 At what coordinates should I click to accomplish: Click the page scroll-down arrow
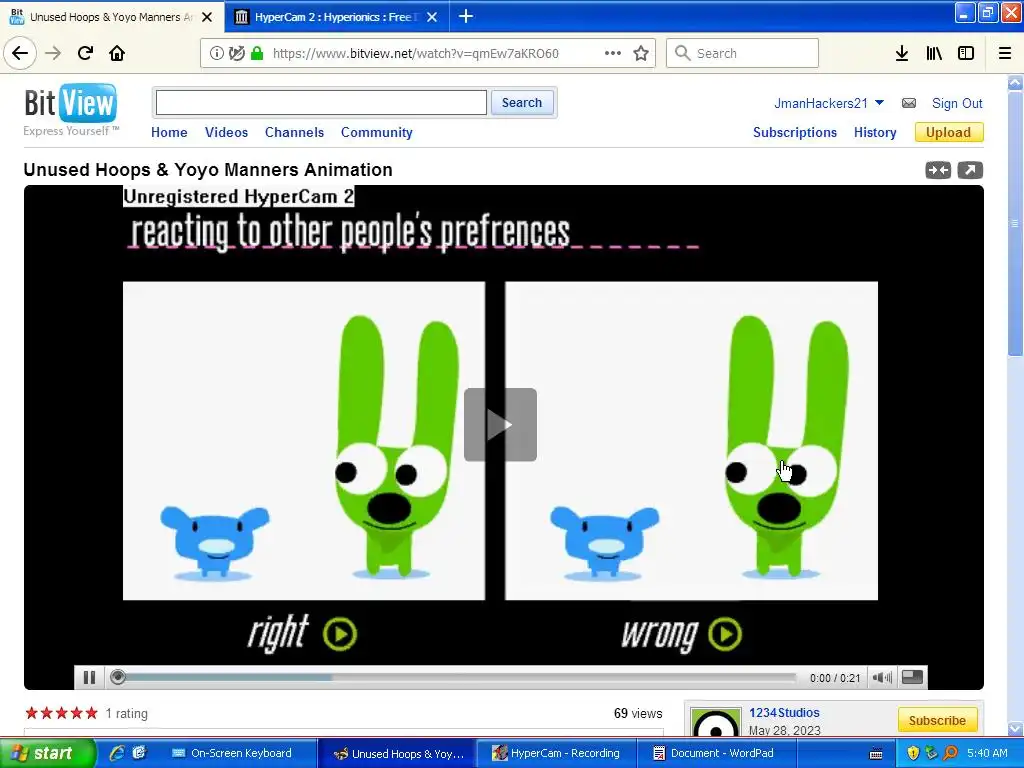1015,728
